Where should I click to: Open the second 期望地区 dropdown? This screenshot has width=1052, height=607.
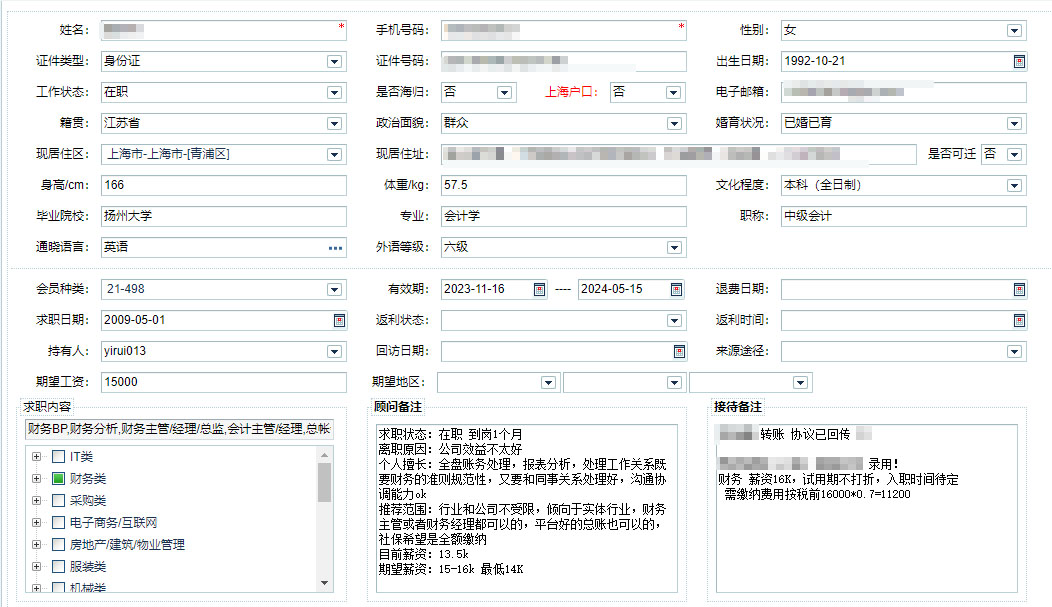coord(674,383)
